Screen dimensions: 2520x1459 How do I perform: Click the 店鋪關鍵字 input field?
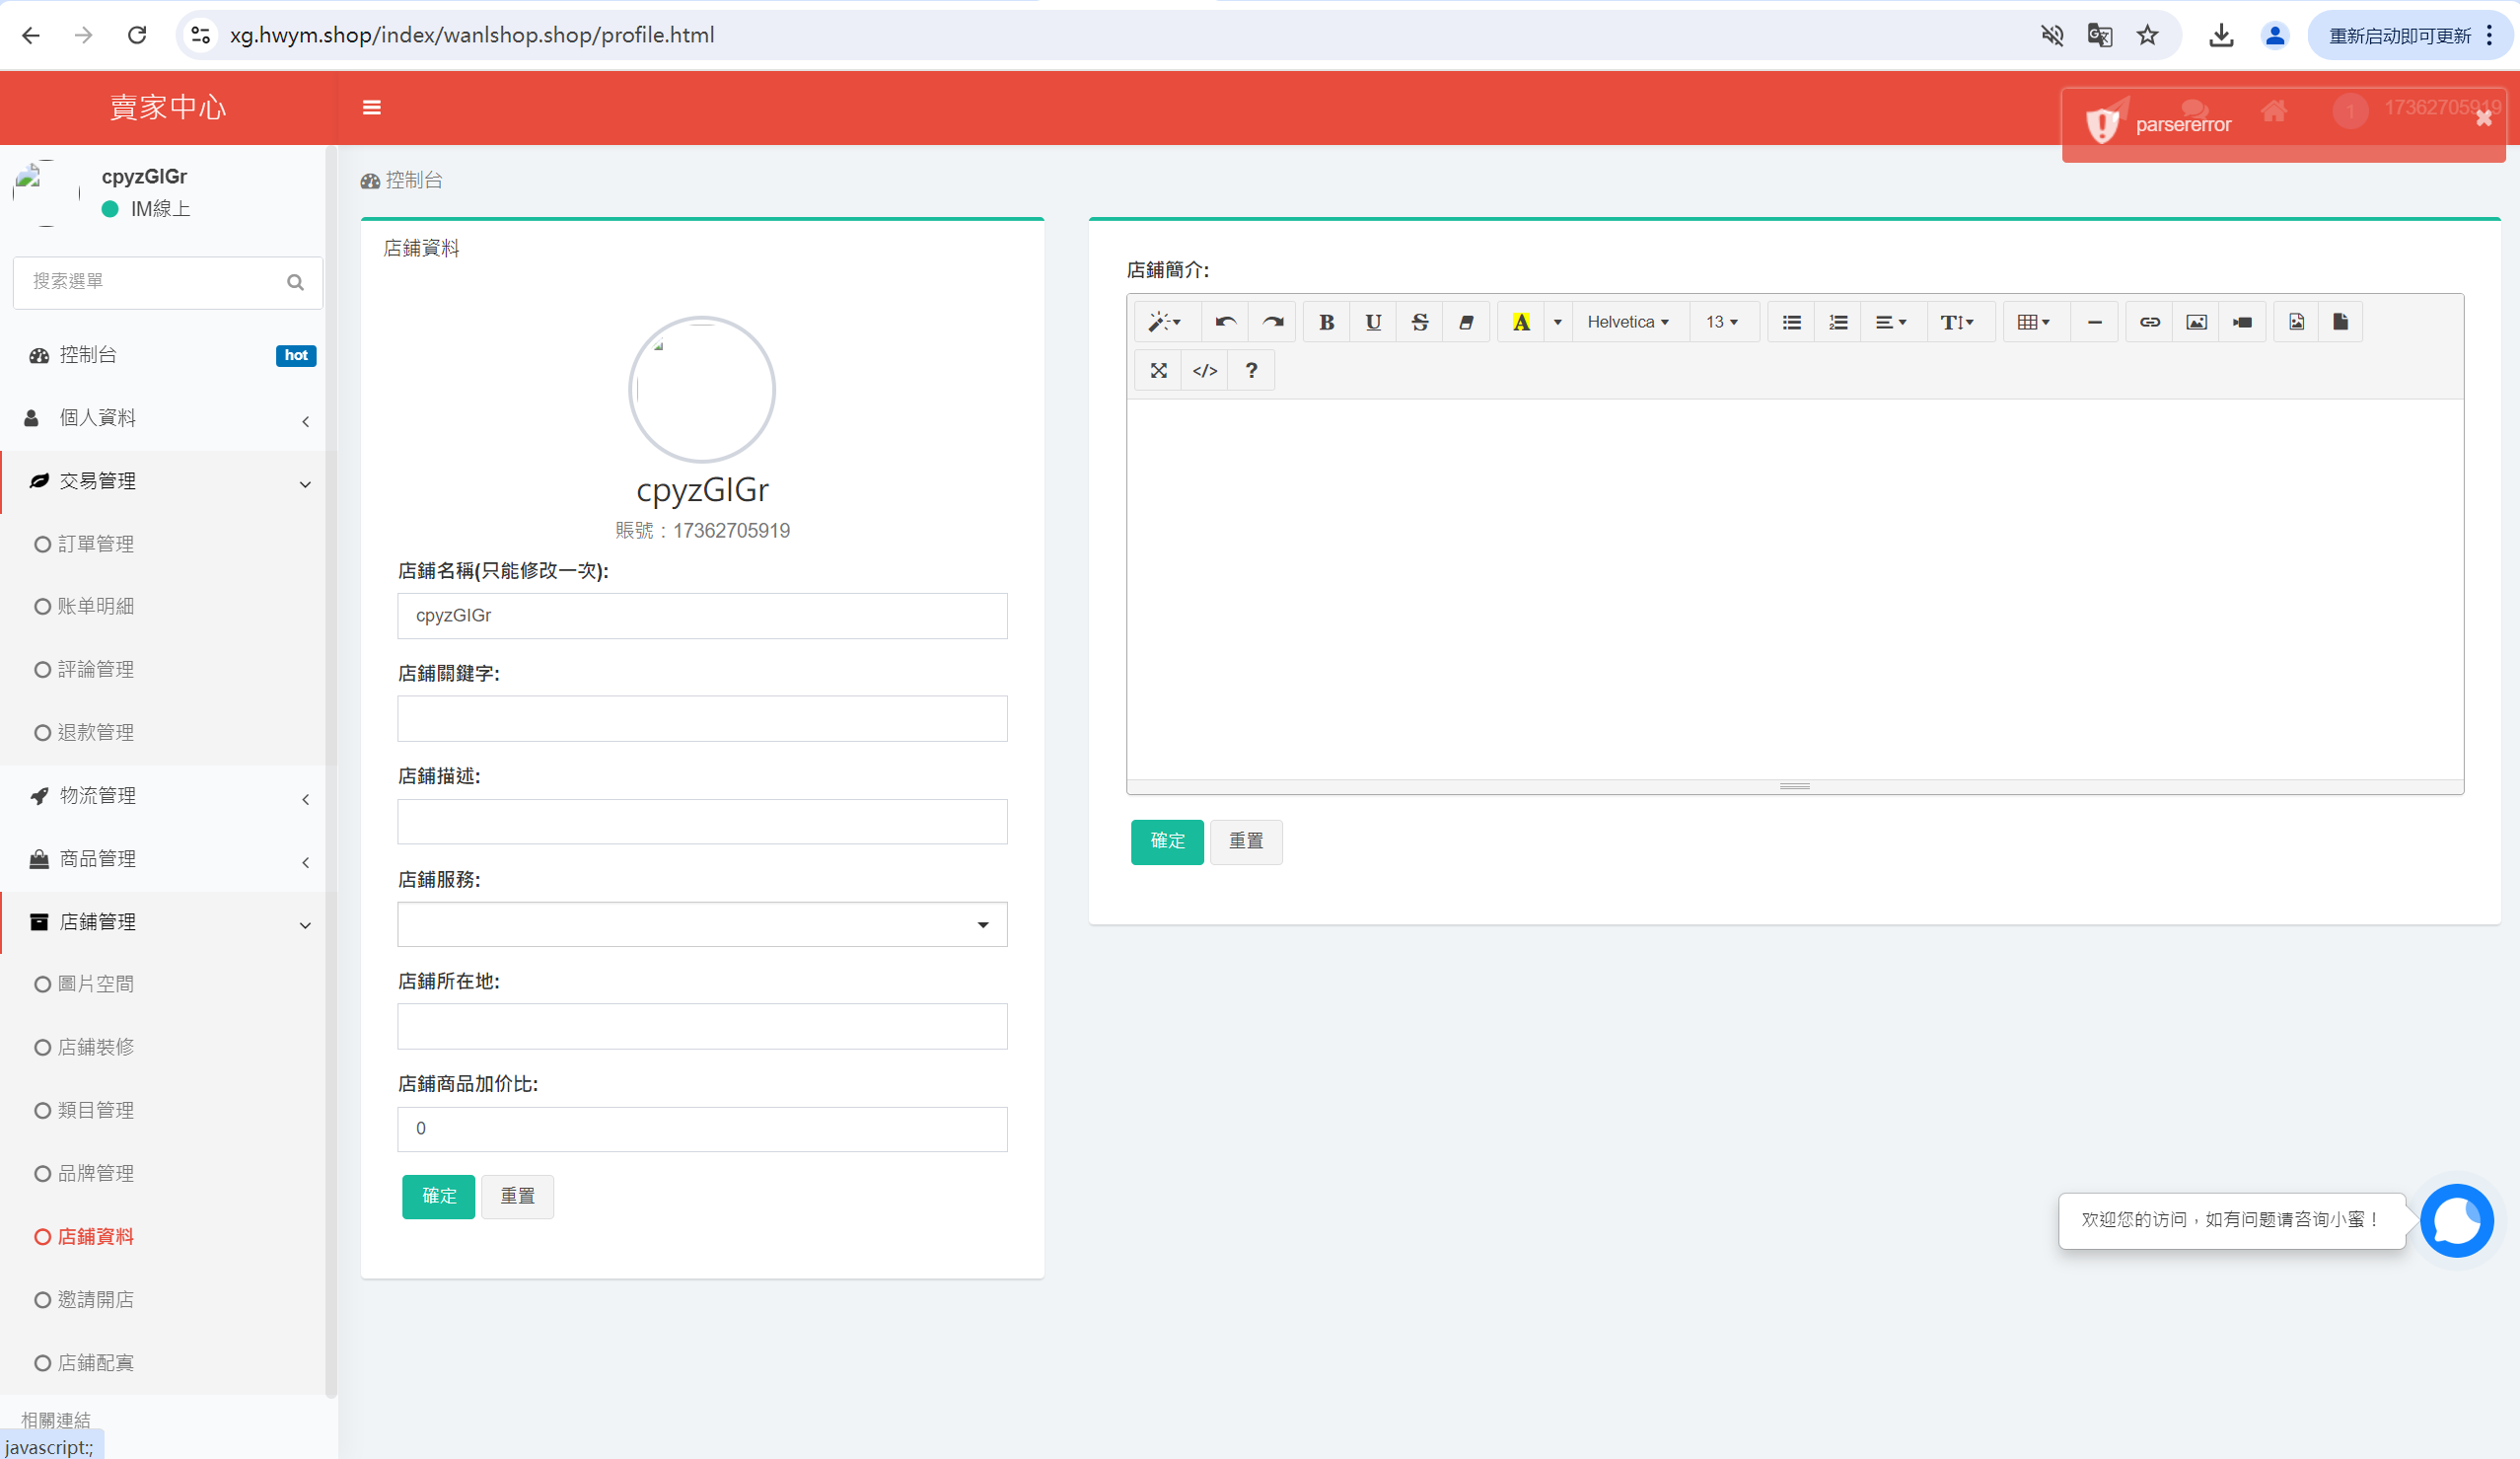pos(702,719)
